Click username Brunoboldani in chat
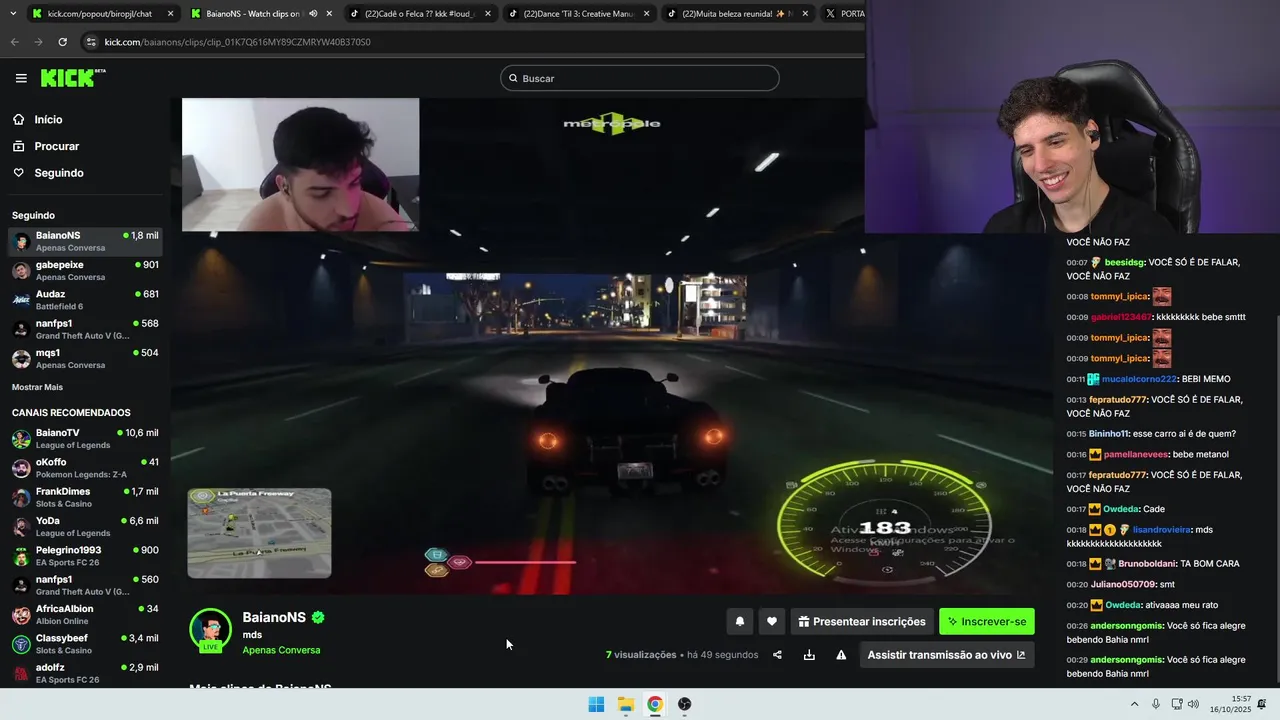Screen dimensions: 1280x720 point(1146,563)
